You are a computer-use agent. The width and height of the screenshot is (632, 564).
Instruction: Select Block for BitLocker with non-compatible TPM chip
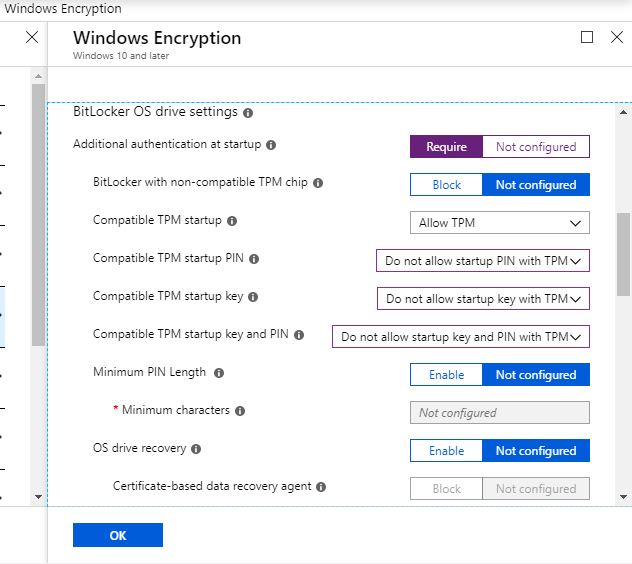coord(446,185)
